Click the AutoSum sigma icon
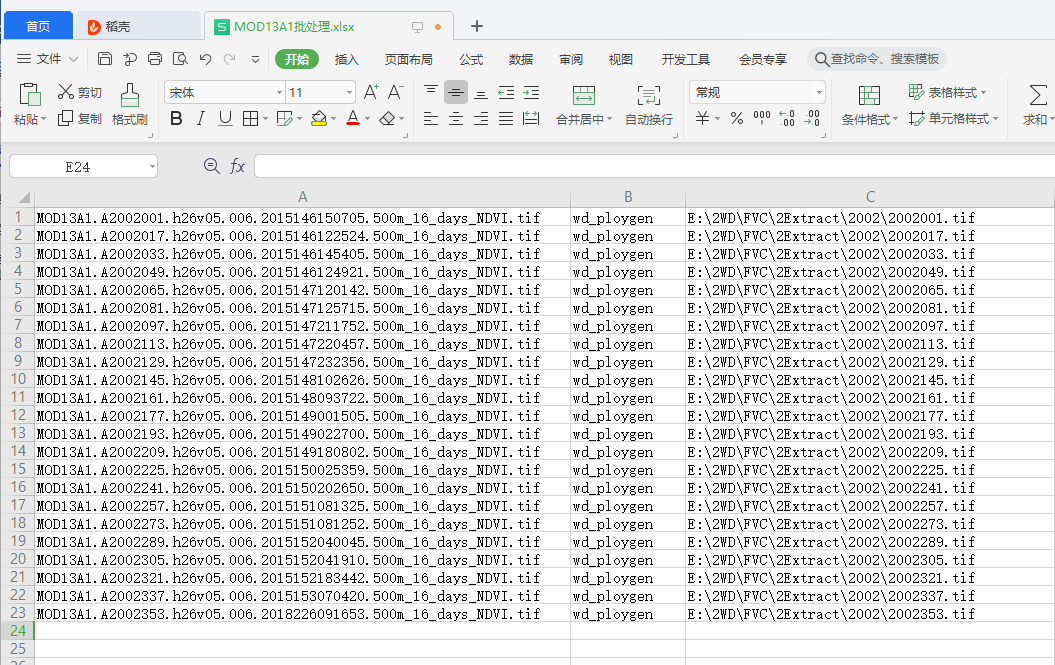The height and width of the screenshot is (665, 1055). pos(1038,95)
